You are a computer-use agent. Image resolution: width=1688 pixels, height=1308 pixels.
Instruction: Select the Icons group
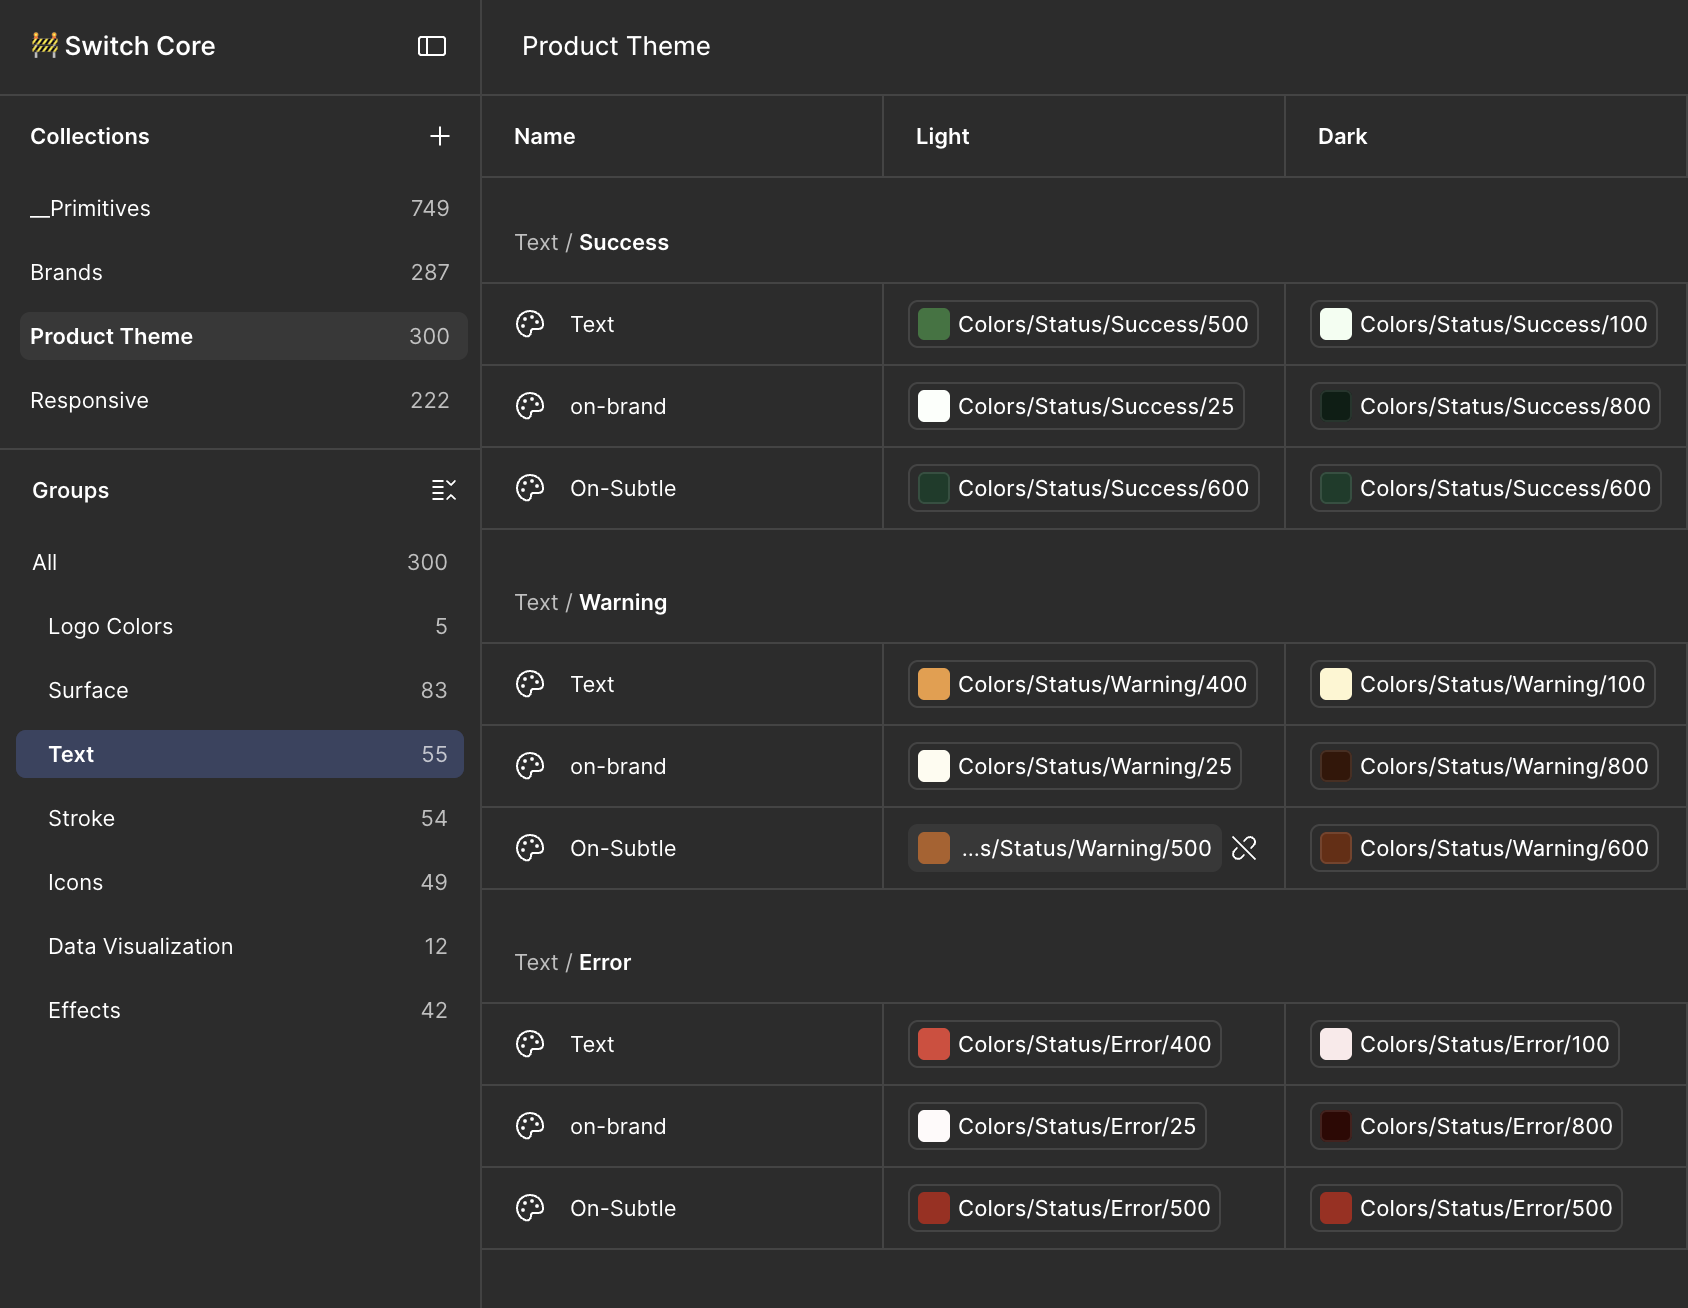click(240, 882)
